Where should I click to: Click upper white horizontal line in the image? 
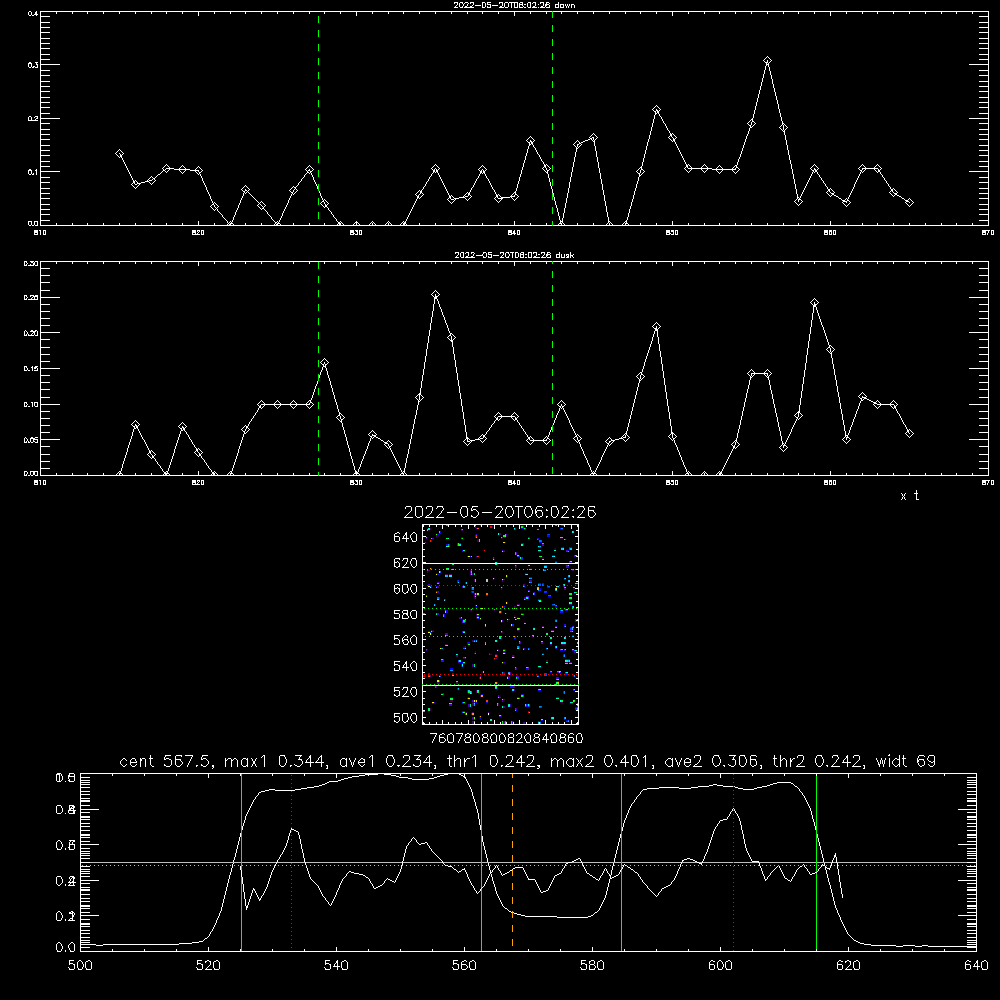500,564
